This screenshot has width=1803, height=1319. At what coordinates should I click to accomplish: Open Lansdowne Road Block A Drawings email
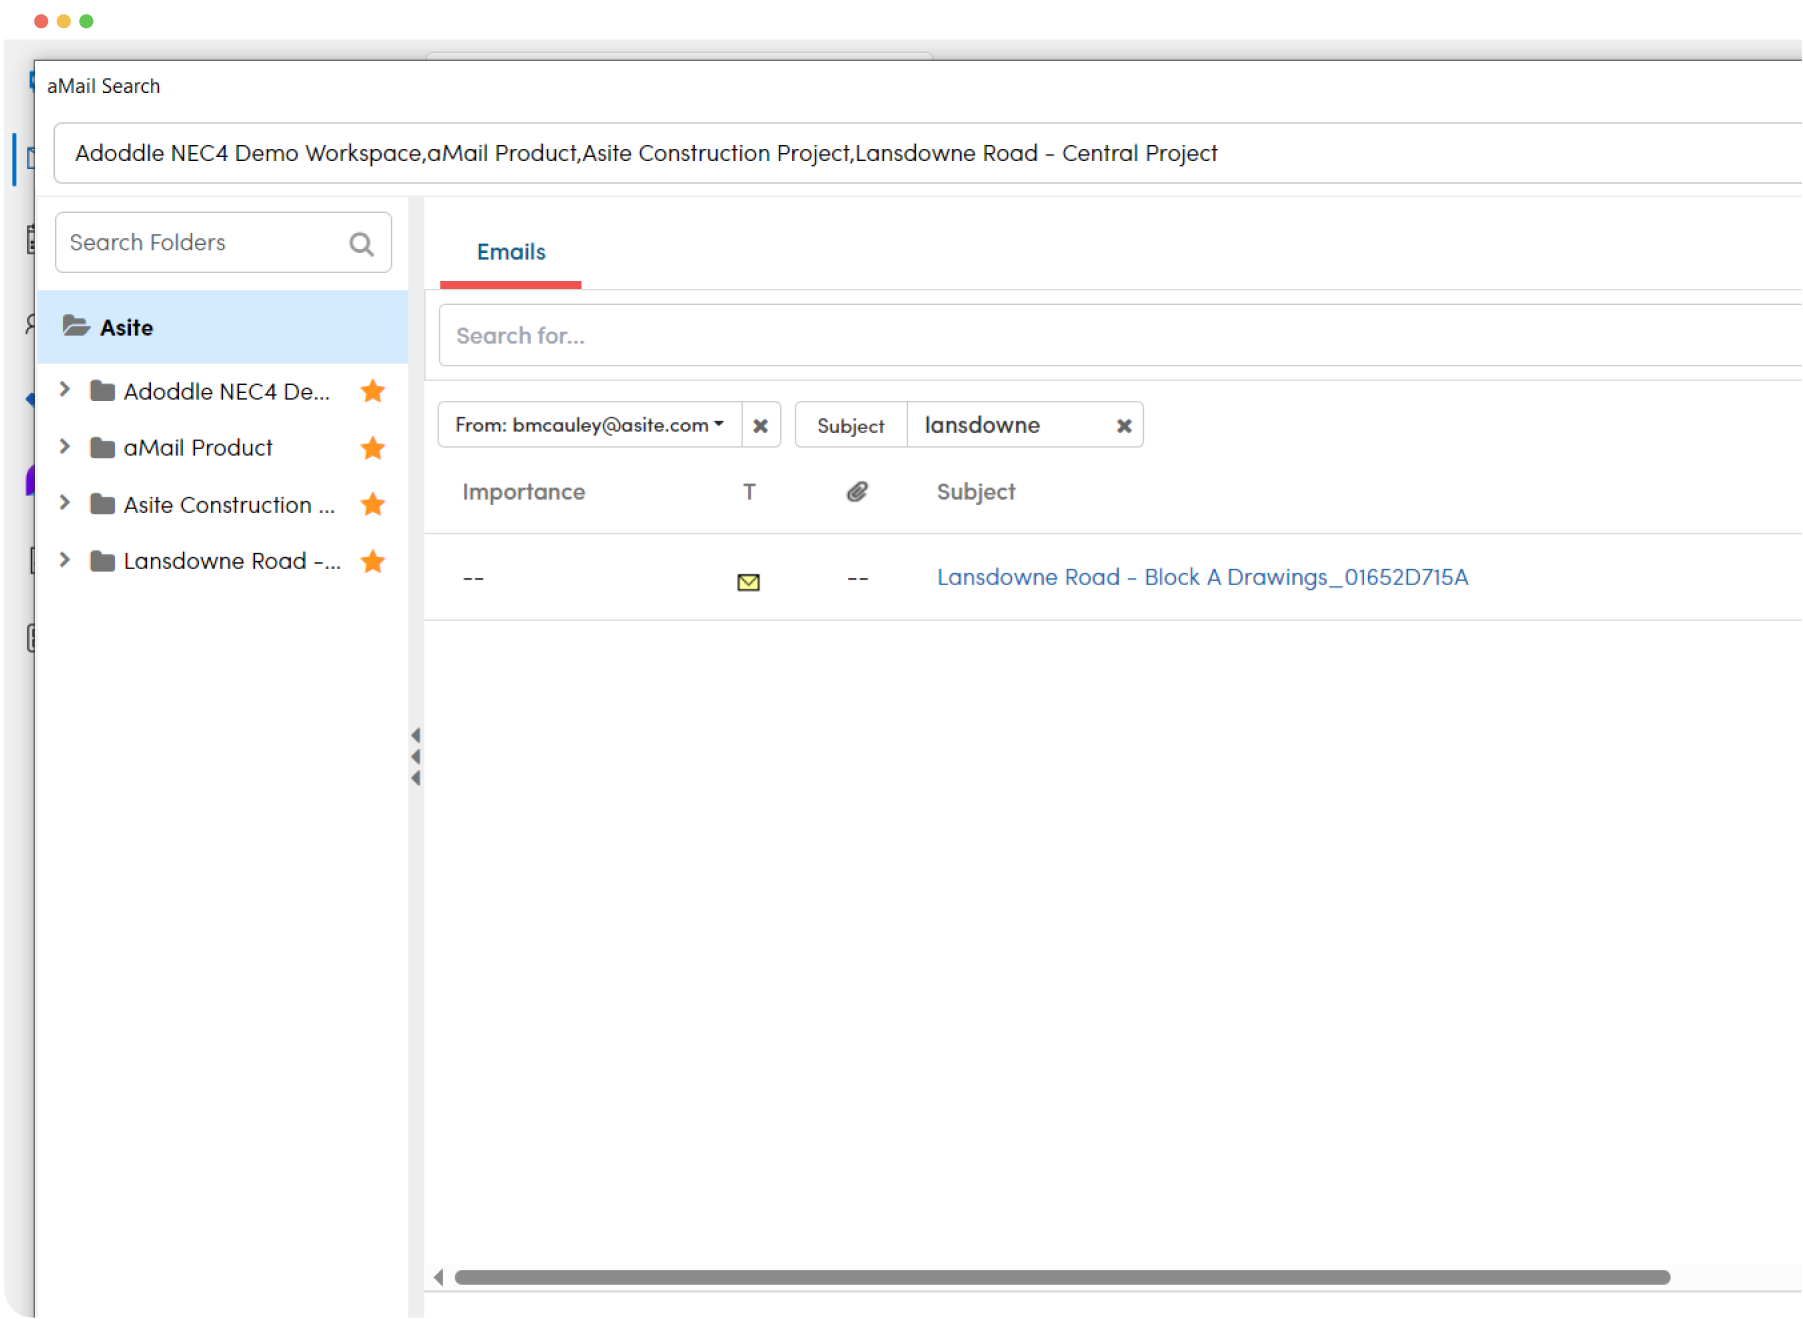1202,577
